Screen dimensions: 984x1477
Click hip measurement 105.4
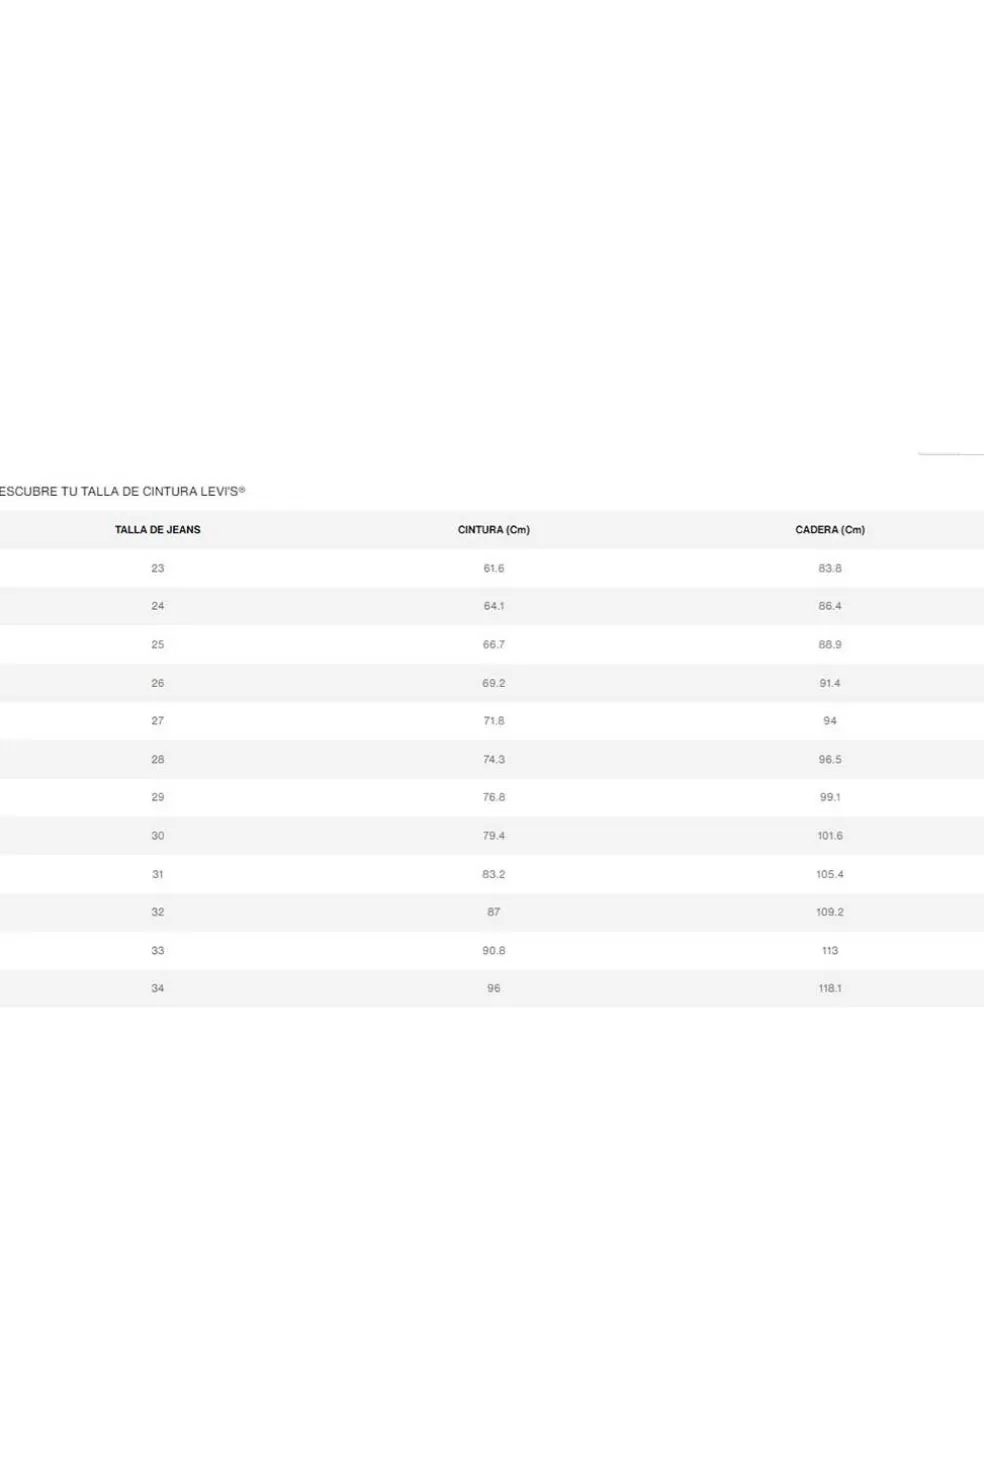[x=830, y=874]
